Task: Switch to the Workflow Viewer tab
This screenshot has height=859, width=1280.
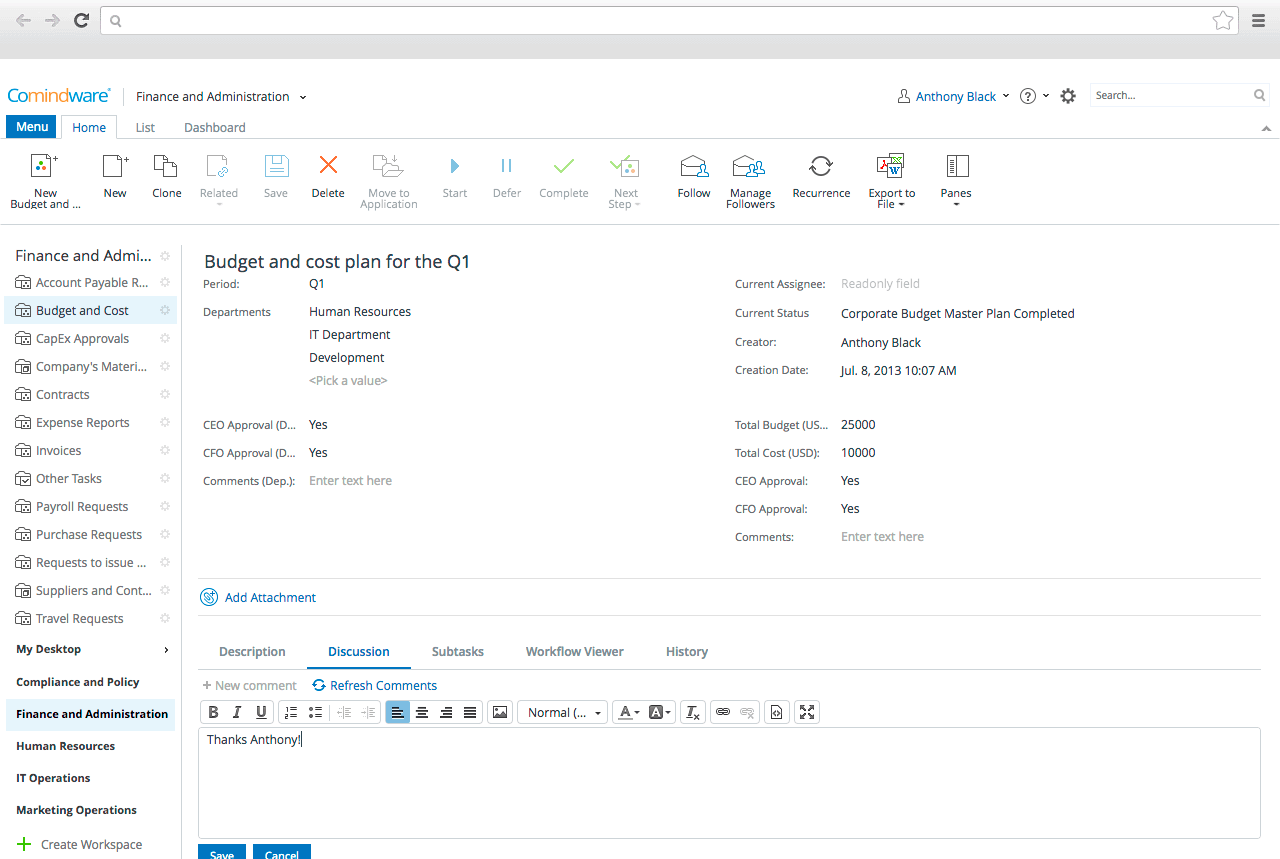Action: tap(574, 651)
